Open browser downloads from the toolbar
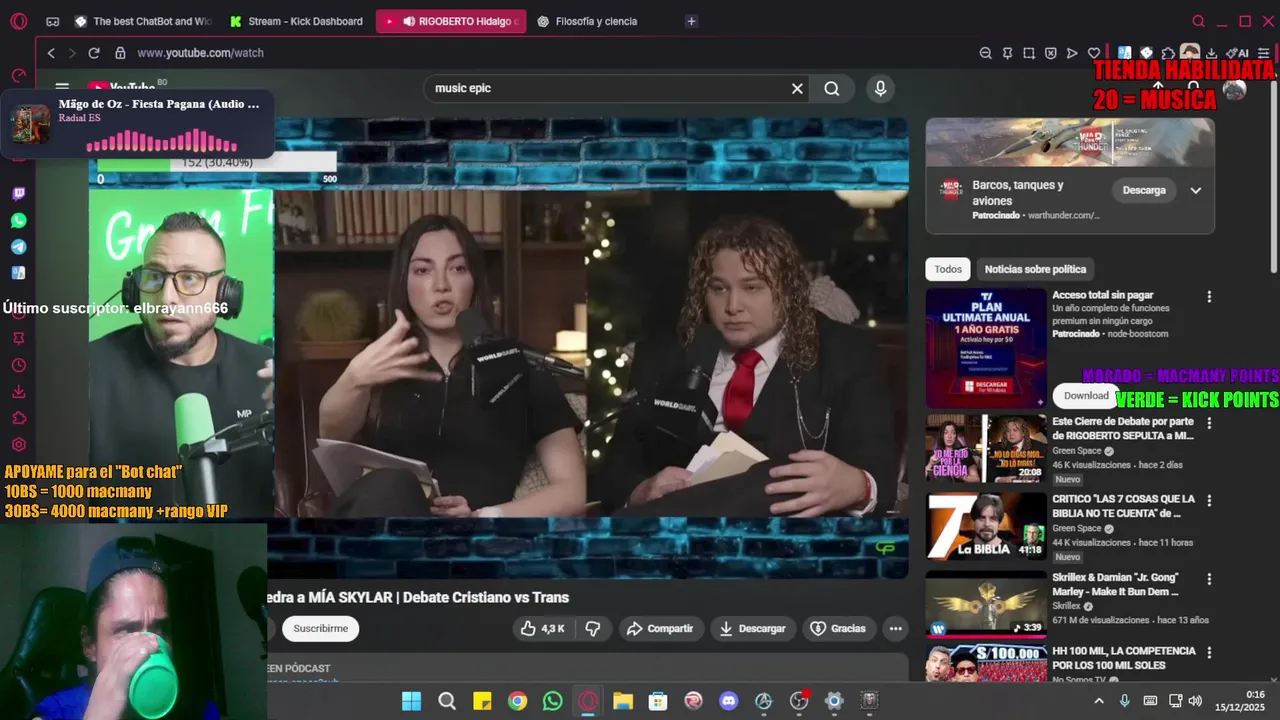 1212,53
